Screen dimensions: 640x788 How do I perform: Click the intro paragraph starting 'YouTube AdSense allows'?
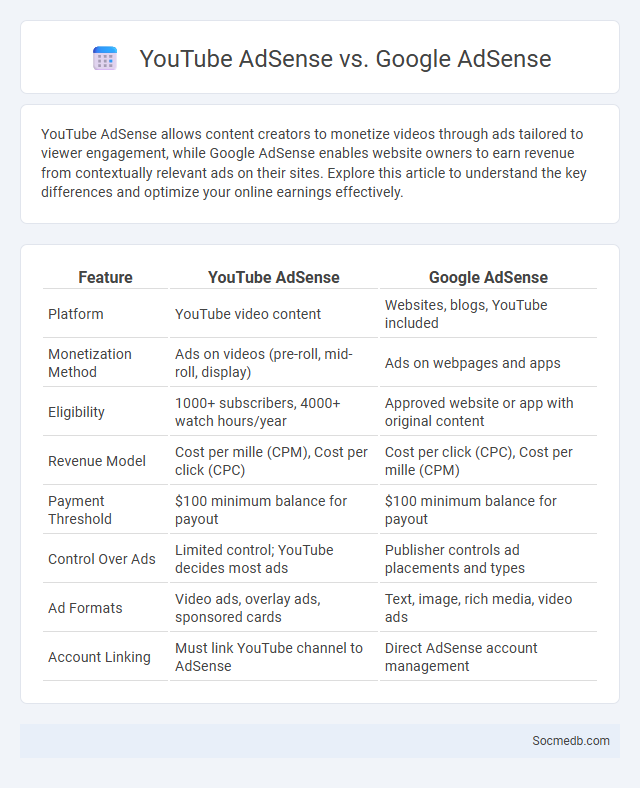313,163
